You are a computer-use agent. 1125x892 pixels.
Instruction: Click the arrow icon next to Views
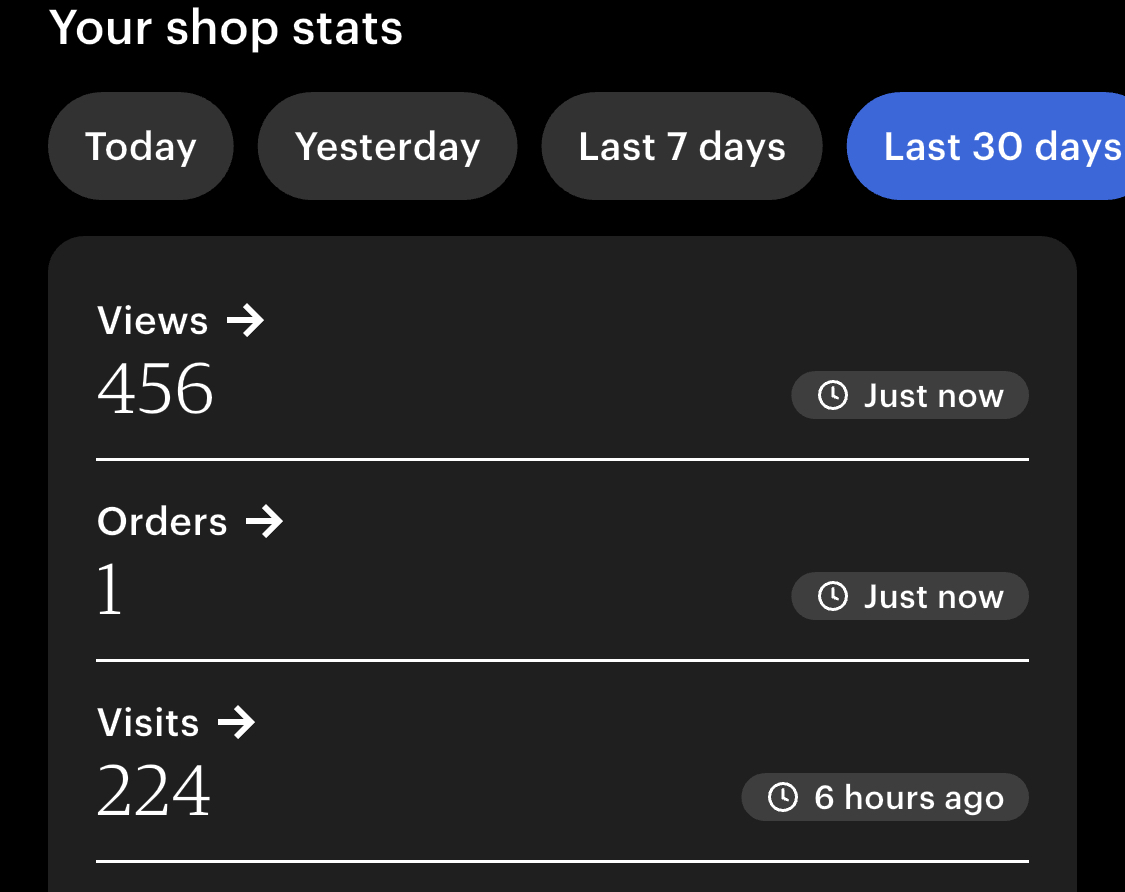click(x=245, y=321)
